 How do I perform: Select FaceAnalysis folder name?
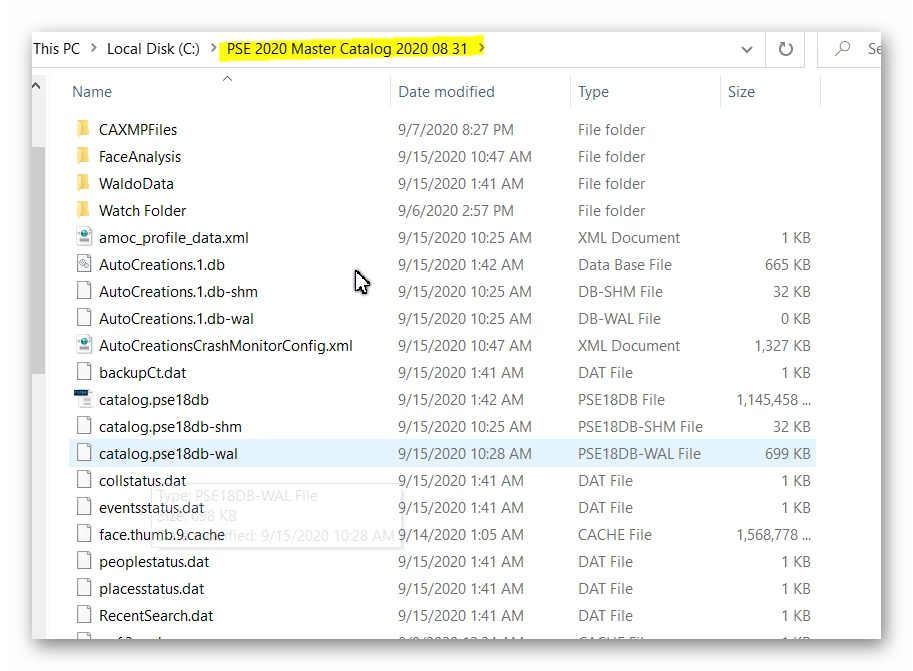140,157
